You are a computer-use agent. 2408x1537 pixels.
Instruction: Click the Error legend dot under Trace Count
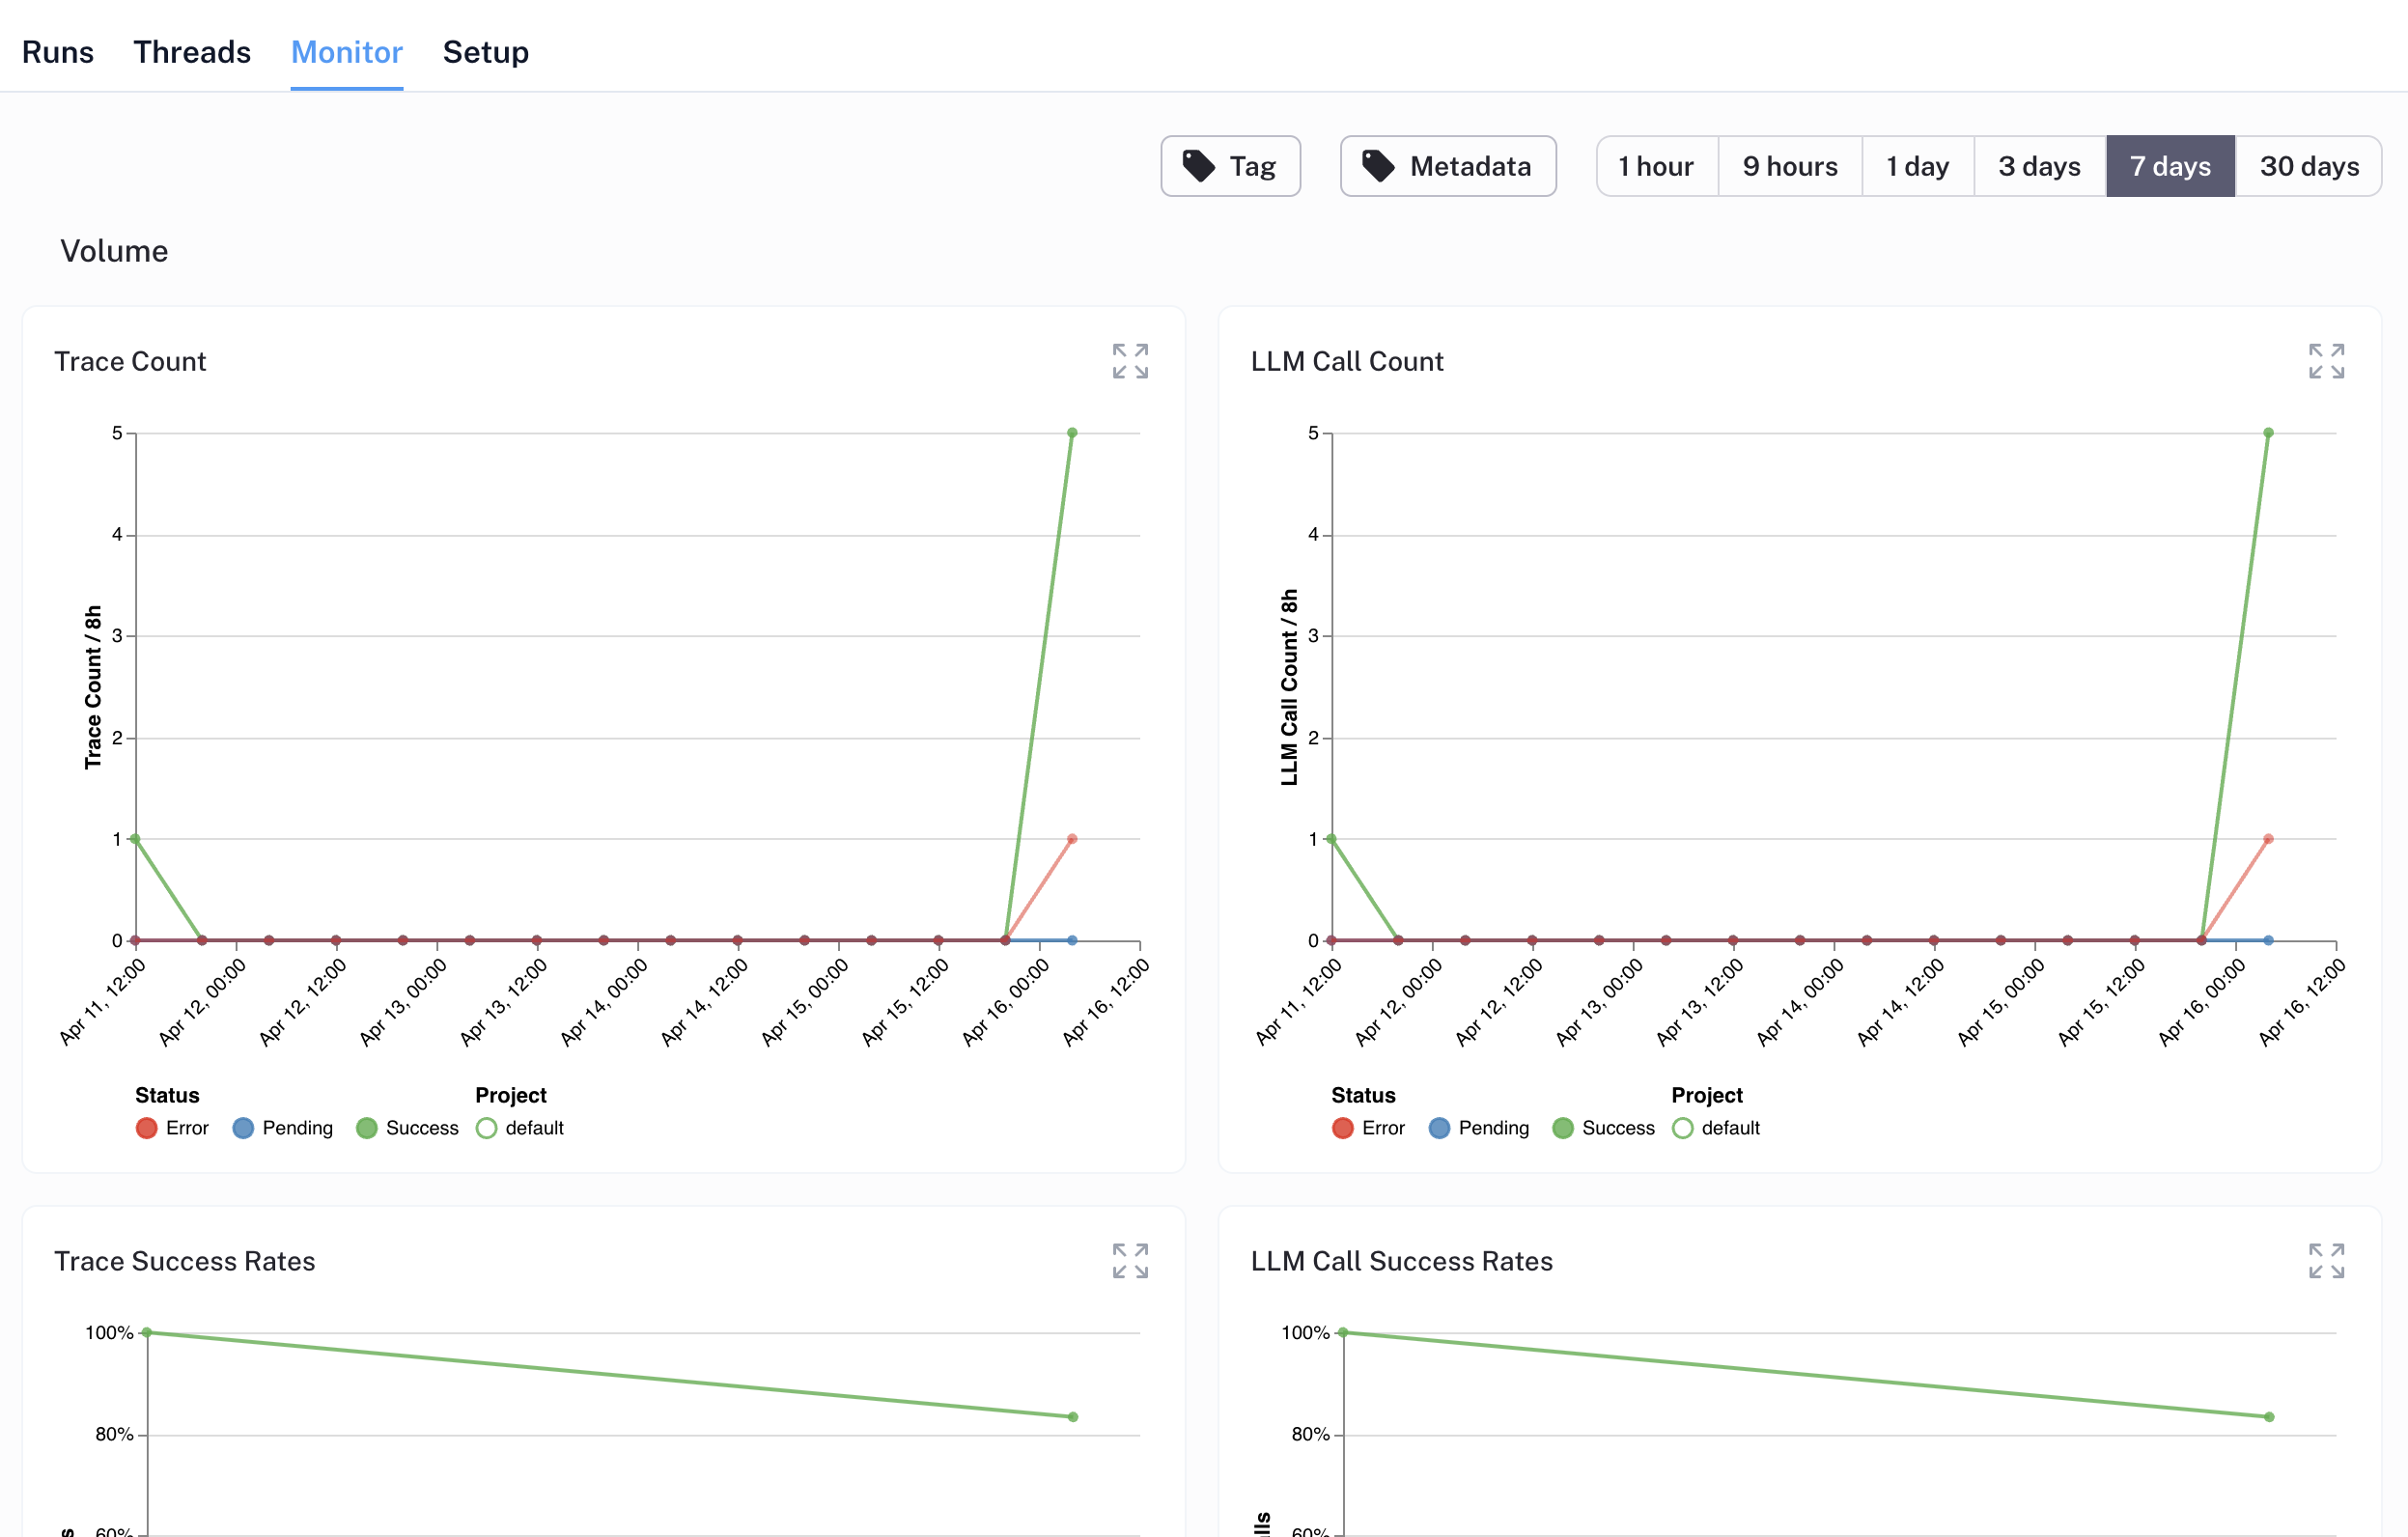pos(146,1128)
